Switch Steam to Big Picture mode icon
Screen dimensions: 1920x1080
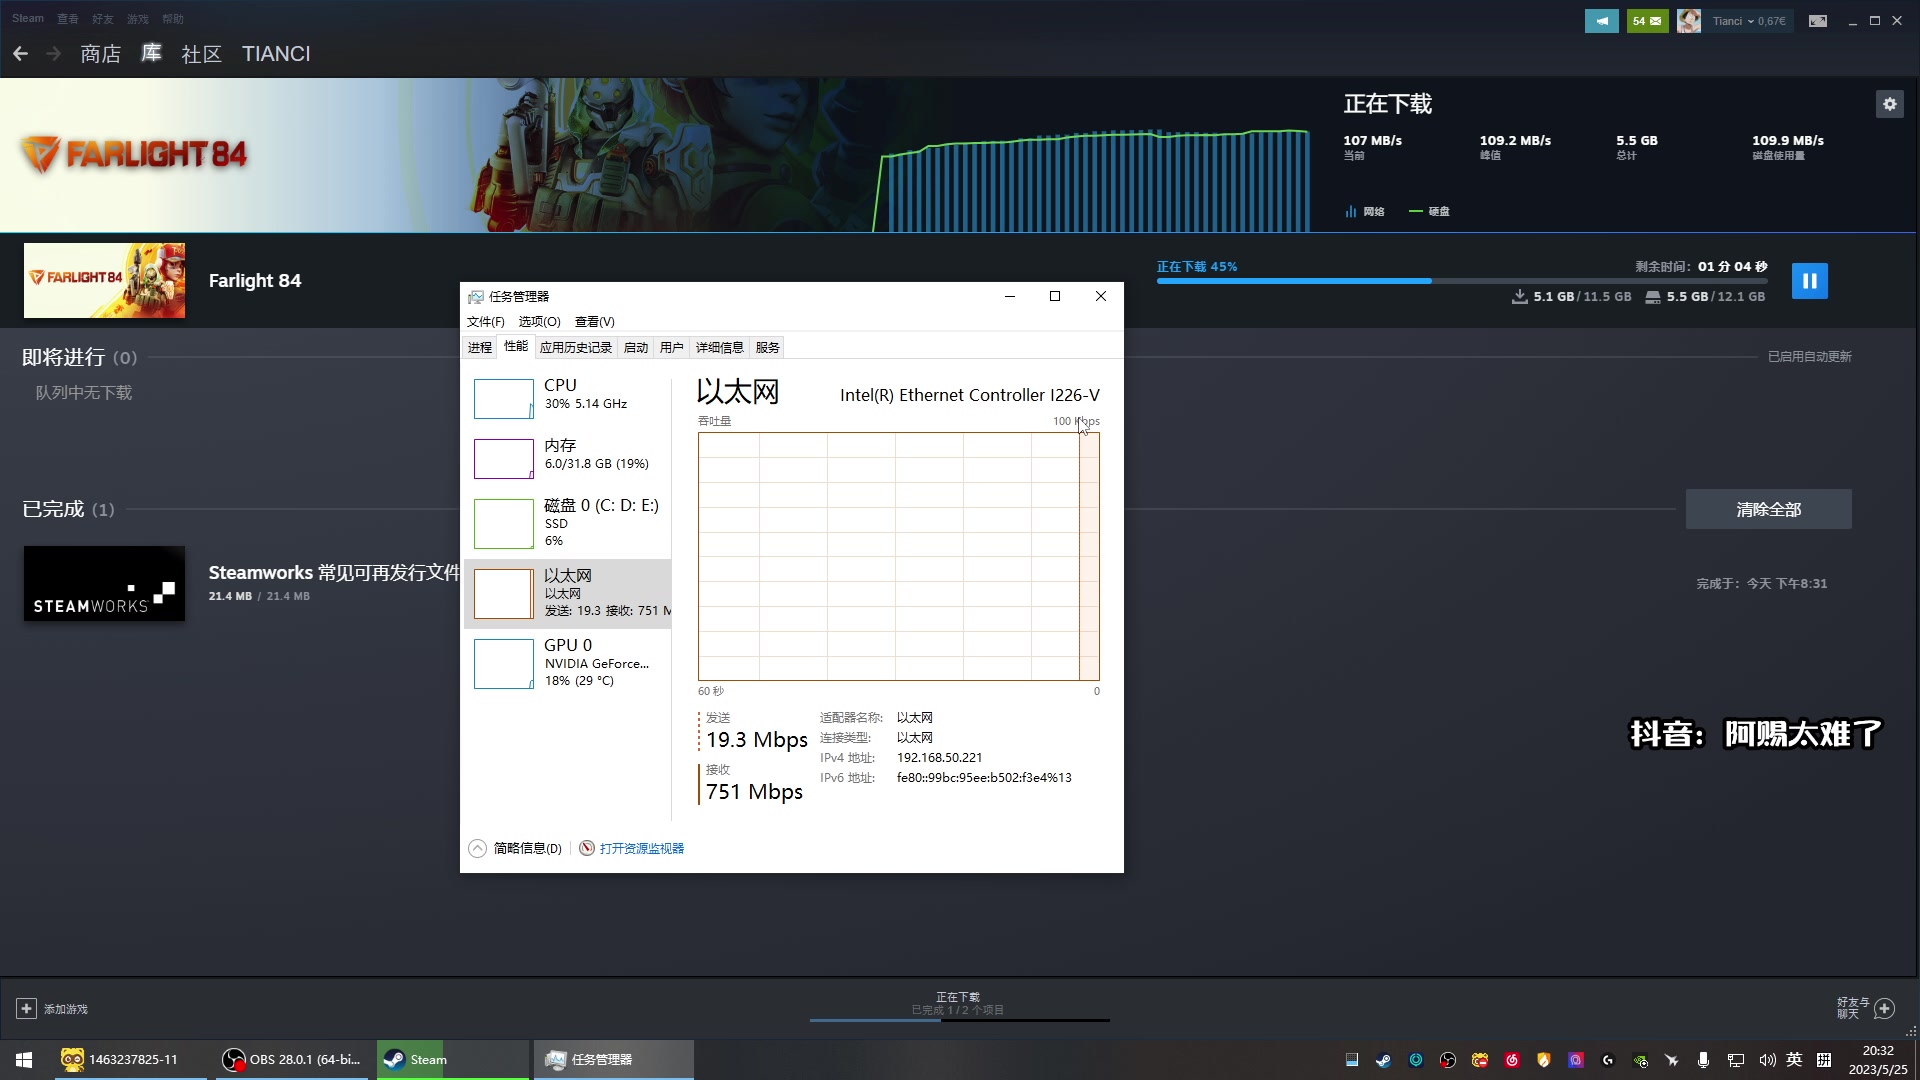(x=1818, y=21)
